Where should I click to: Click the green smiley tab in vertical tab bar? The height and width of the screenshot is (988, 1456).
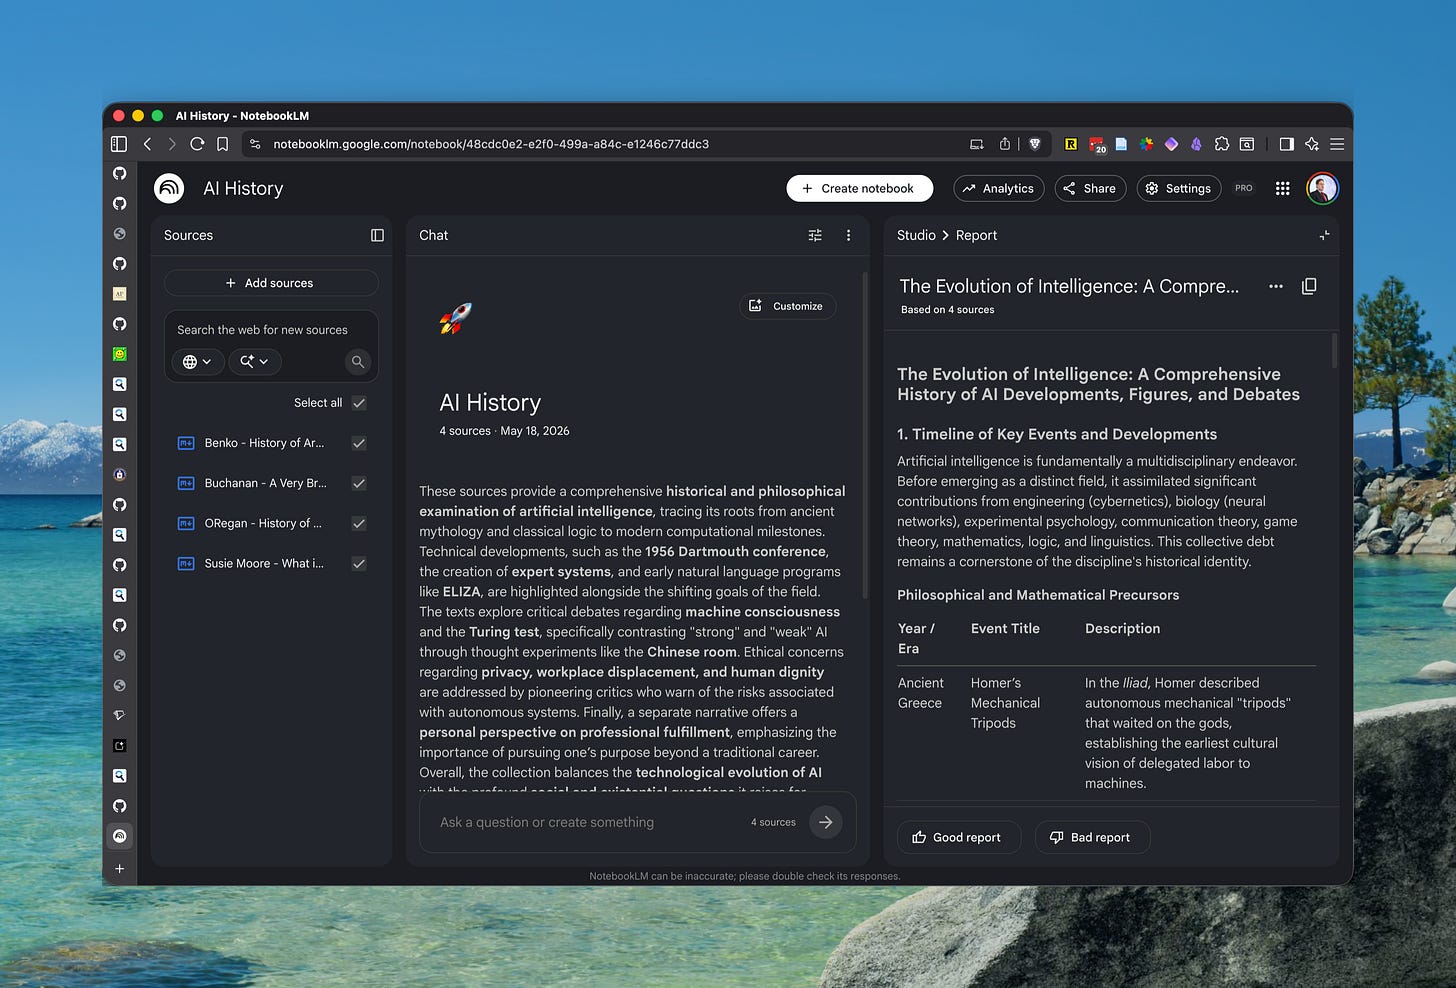coord(120,354)
